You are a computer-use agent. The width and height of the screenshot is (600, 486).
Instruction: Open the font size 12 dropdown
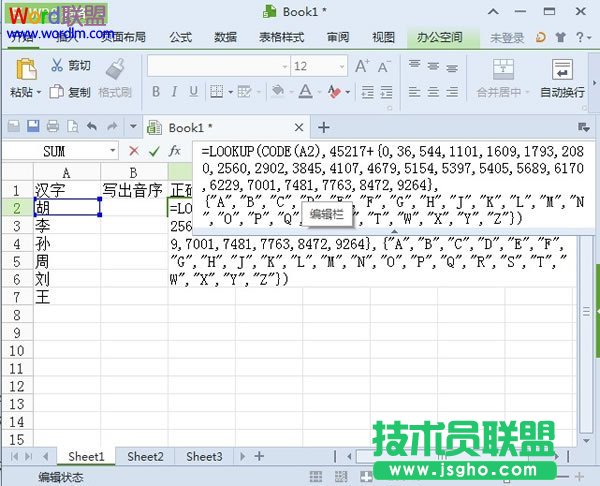(x=342, y=67)
